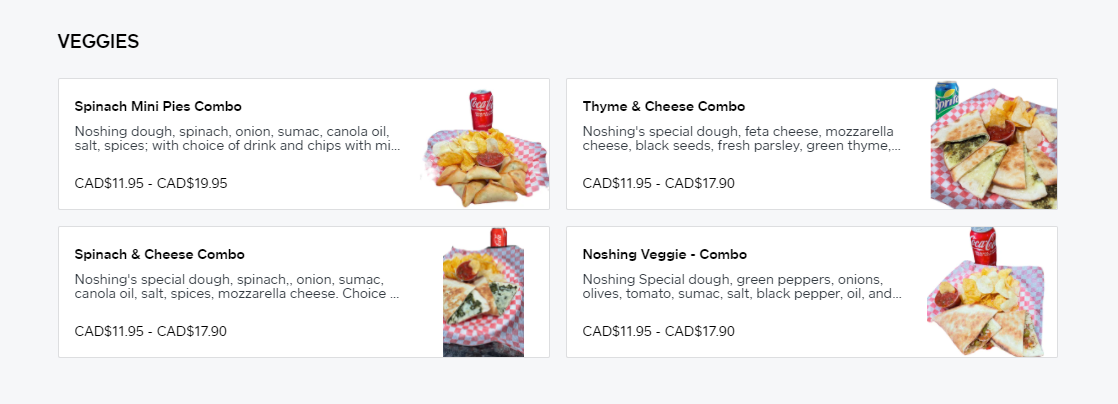Click the Coca-Cola can in Spinach Mini Pies photo
Viewport: 1118px width, 404px height.
tap(482, 110)
